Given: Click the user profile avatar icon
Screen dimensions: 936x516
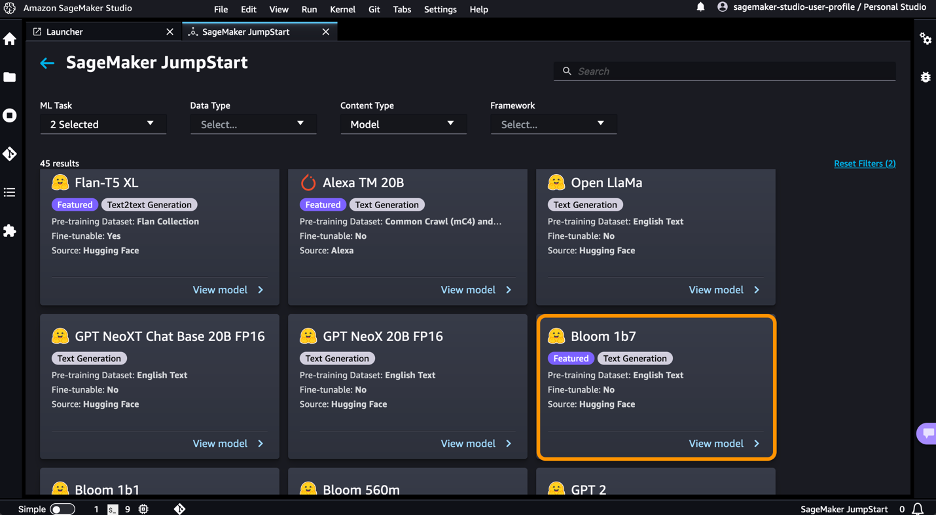Looking at the screenshot, I should [722, 7].
